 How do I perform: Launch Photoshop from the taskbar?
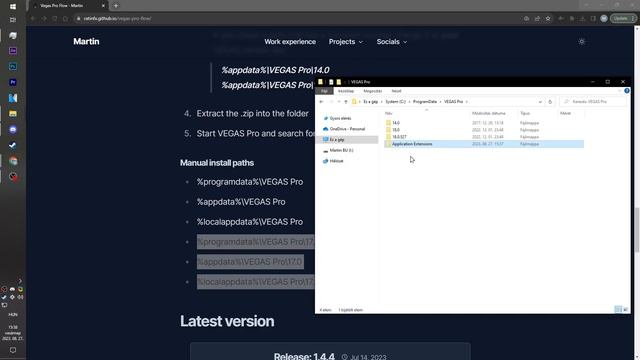13,67
